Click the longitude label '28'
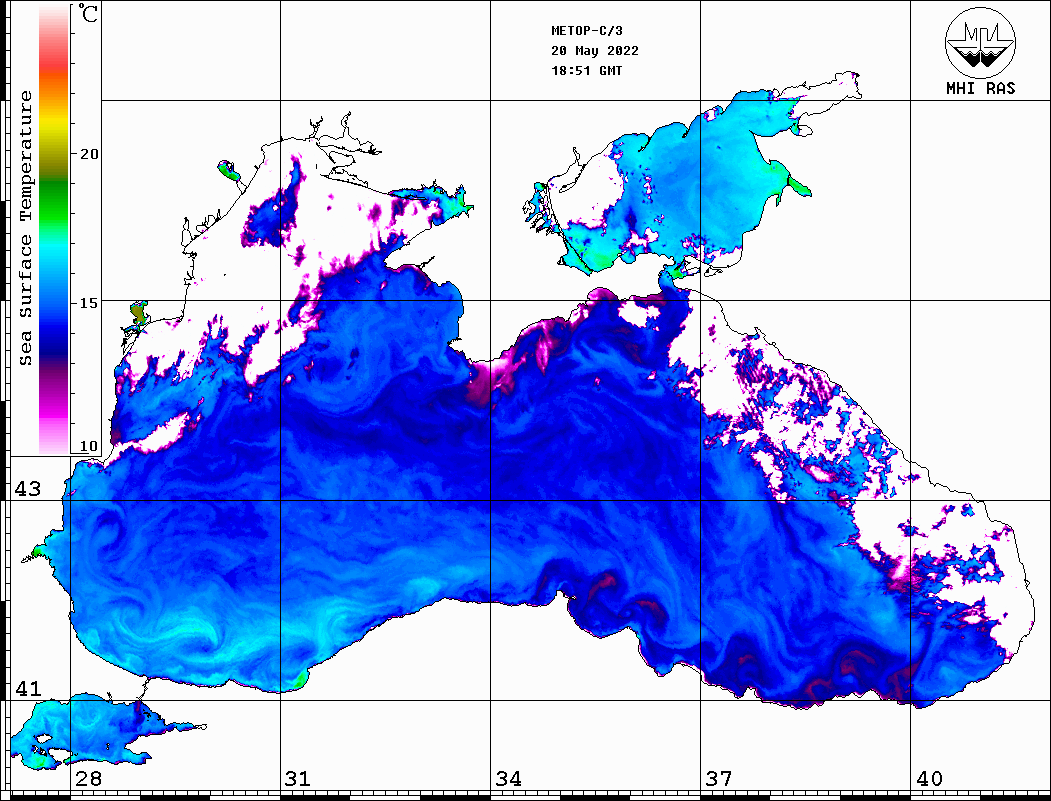This screenshot has width=1051, height=801. tap(88, 778)
